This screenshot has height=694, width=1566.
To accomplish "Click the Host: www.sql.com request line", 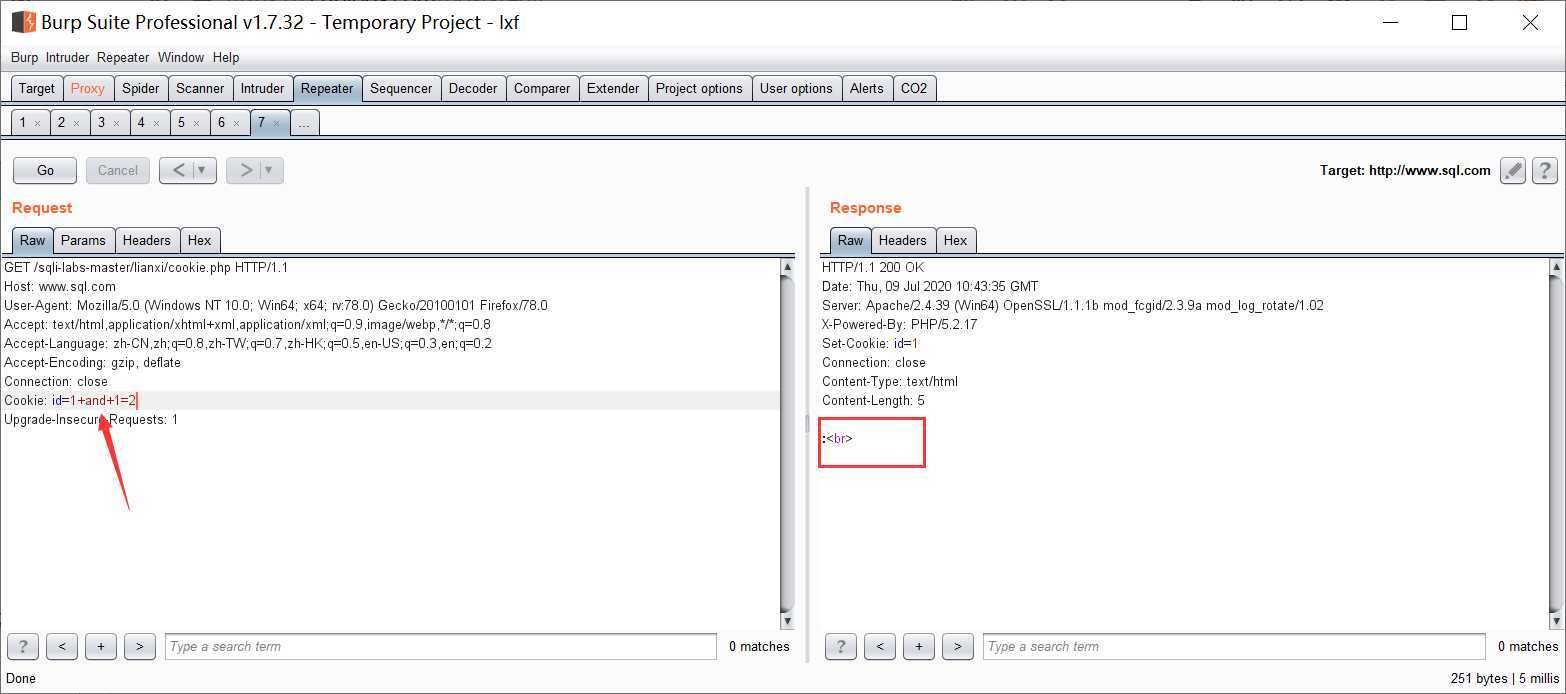I will [60, 286].
